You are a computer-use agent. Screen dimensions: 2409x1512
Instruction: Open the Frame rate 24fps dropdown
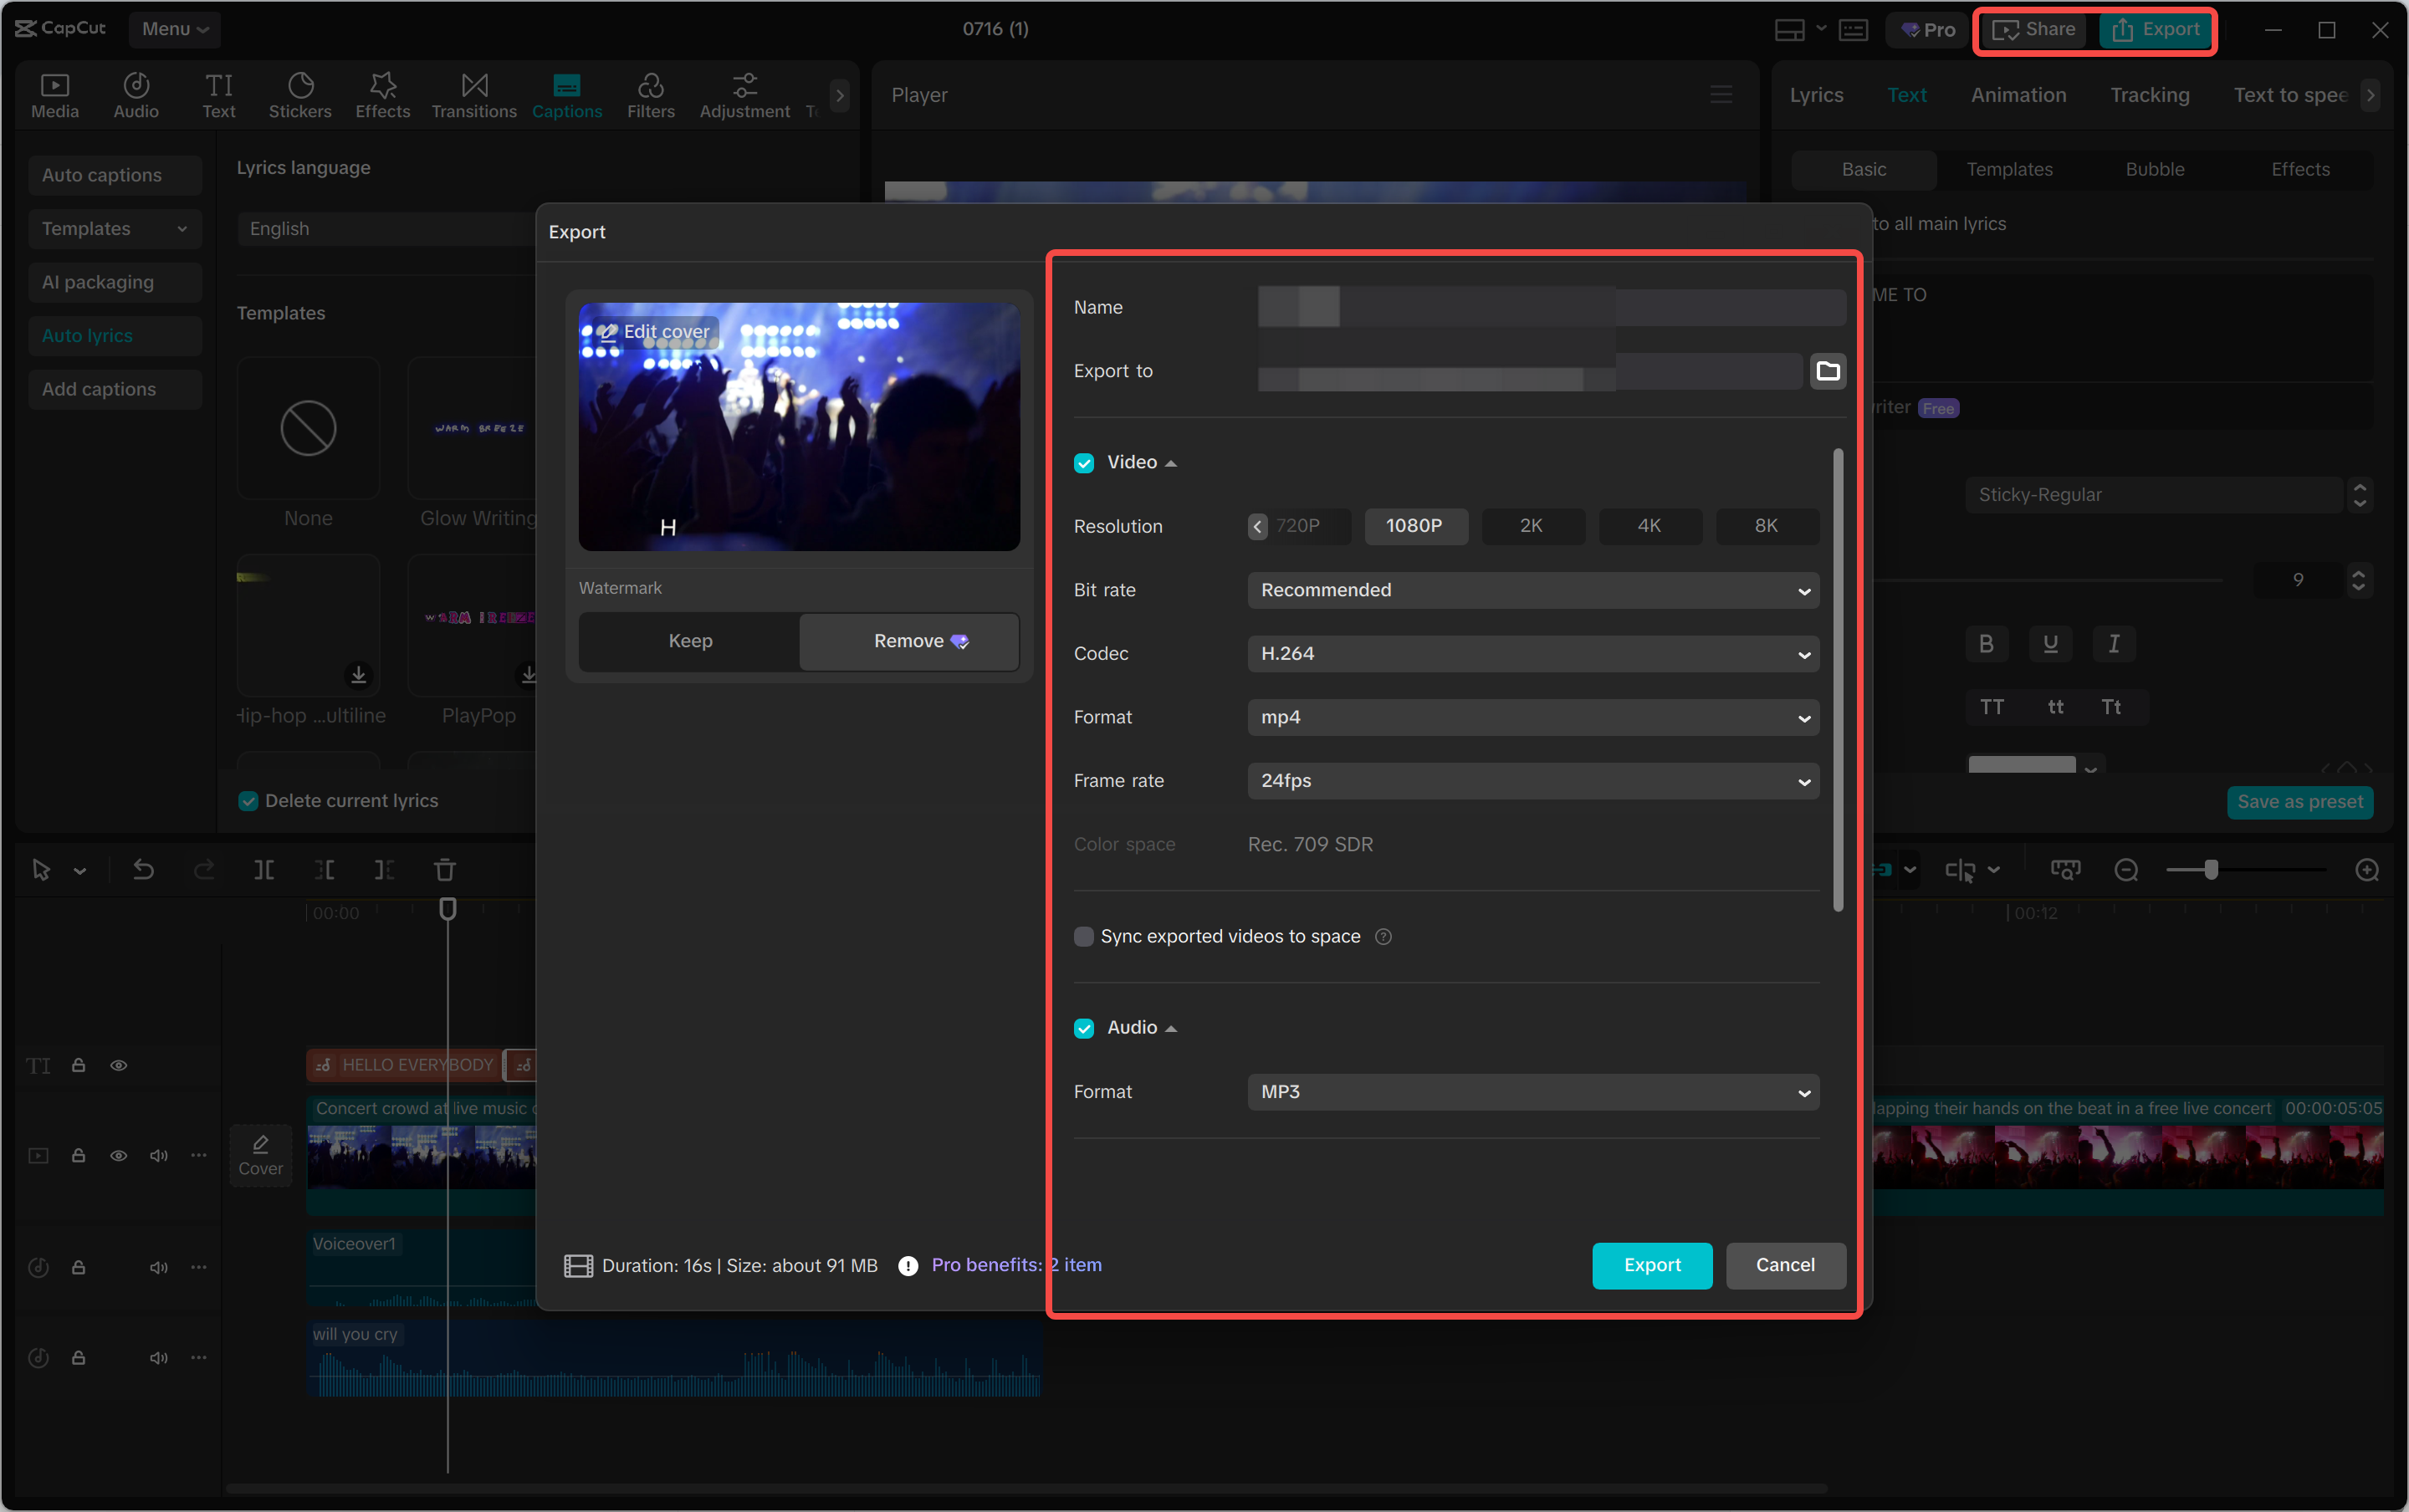[x=1532, y=781]
